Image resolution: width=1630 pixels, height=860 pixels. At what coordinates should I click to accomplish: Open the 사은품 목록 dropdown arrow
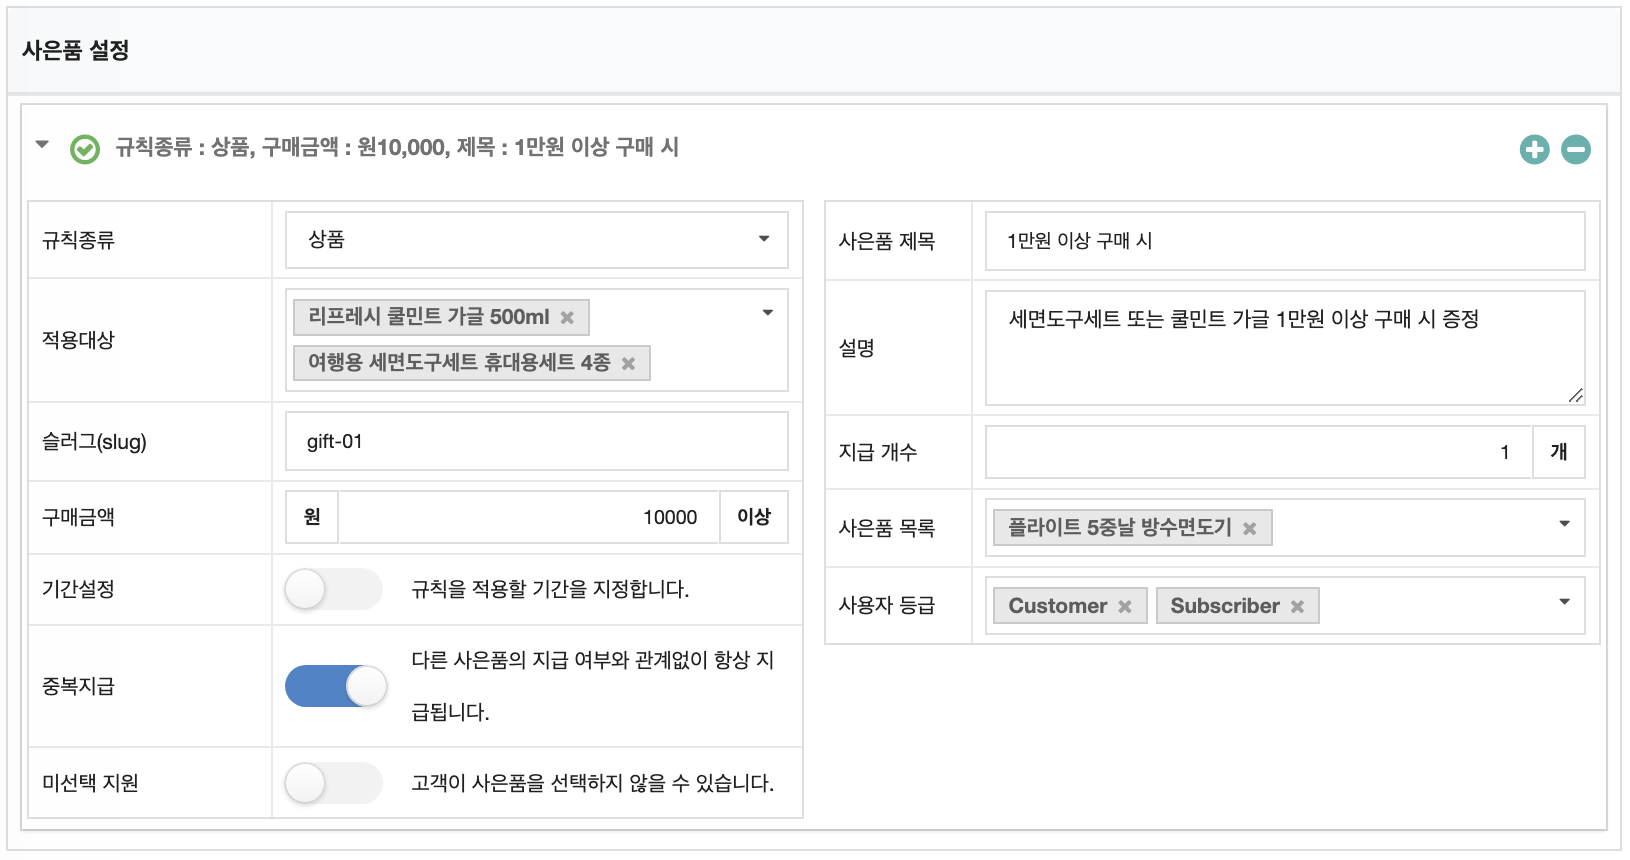point(1564,524)
